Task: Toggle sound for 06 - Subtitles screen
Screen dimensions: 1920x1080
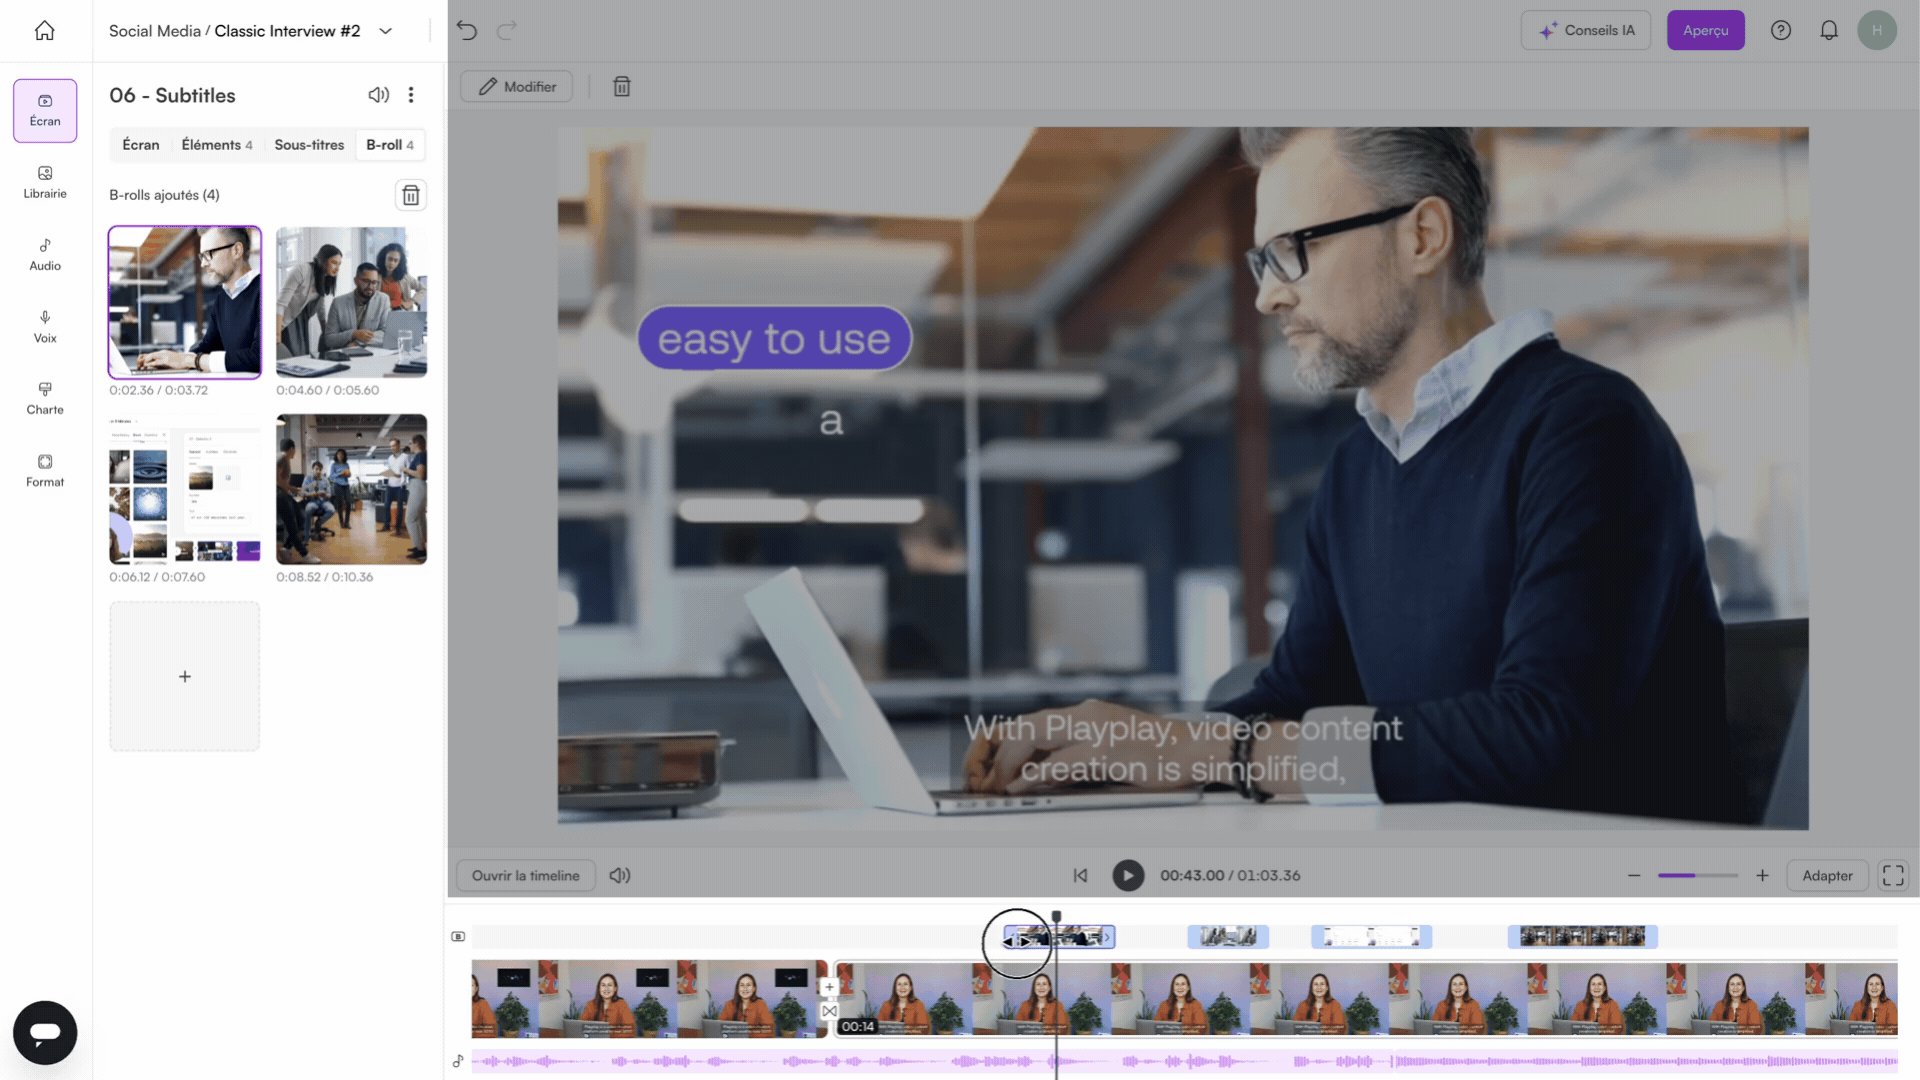Action: (x=378, y=95)
